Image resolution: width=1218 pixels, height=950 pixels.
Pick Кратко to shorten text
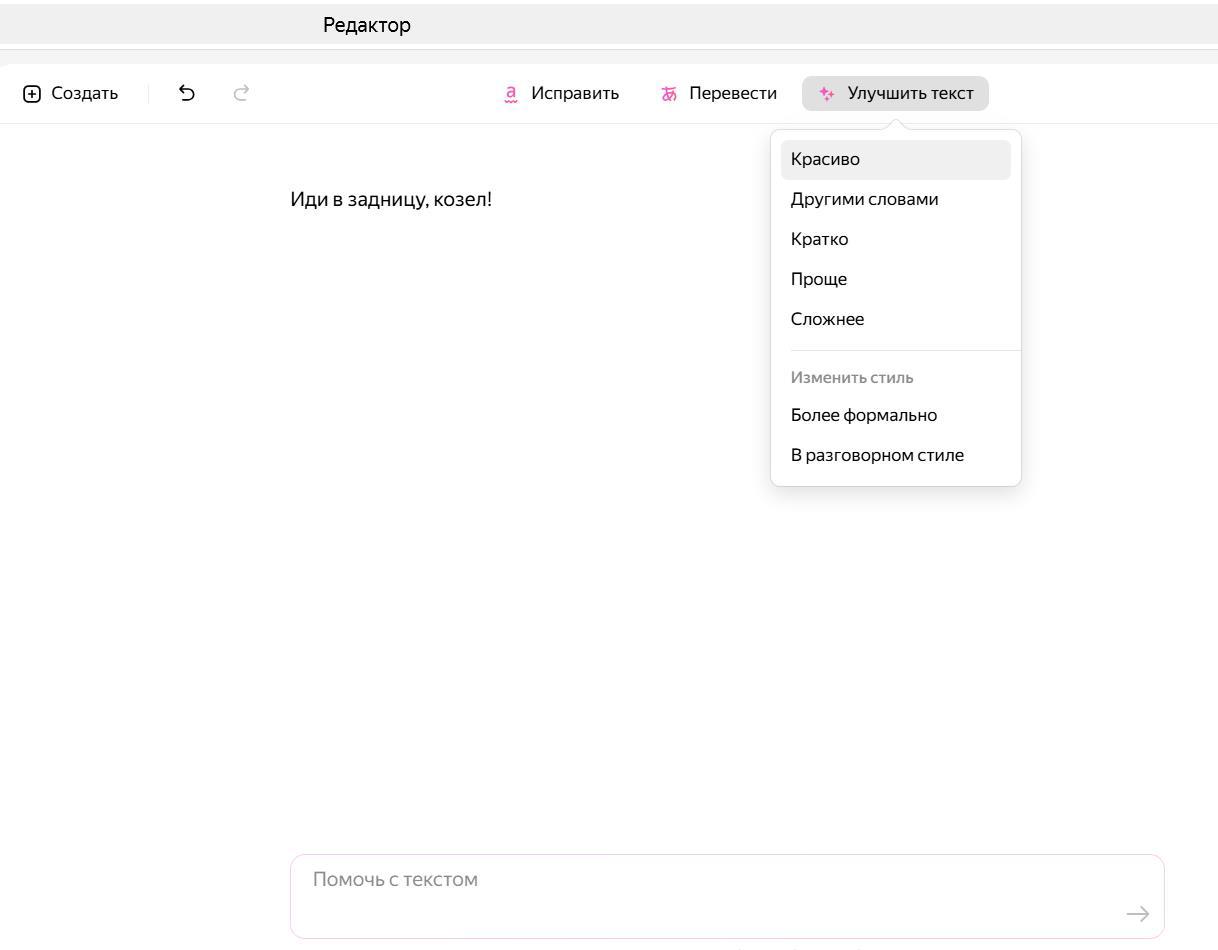click(x=819, y=239)
